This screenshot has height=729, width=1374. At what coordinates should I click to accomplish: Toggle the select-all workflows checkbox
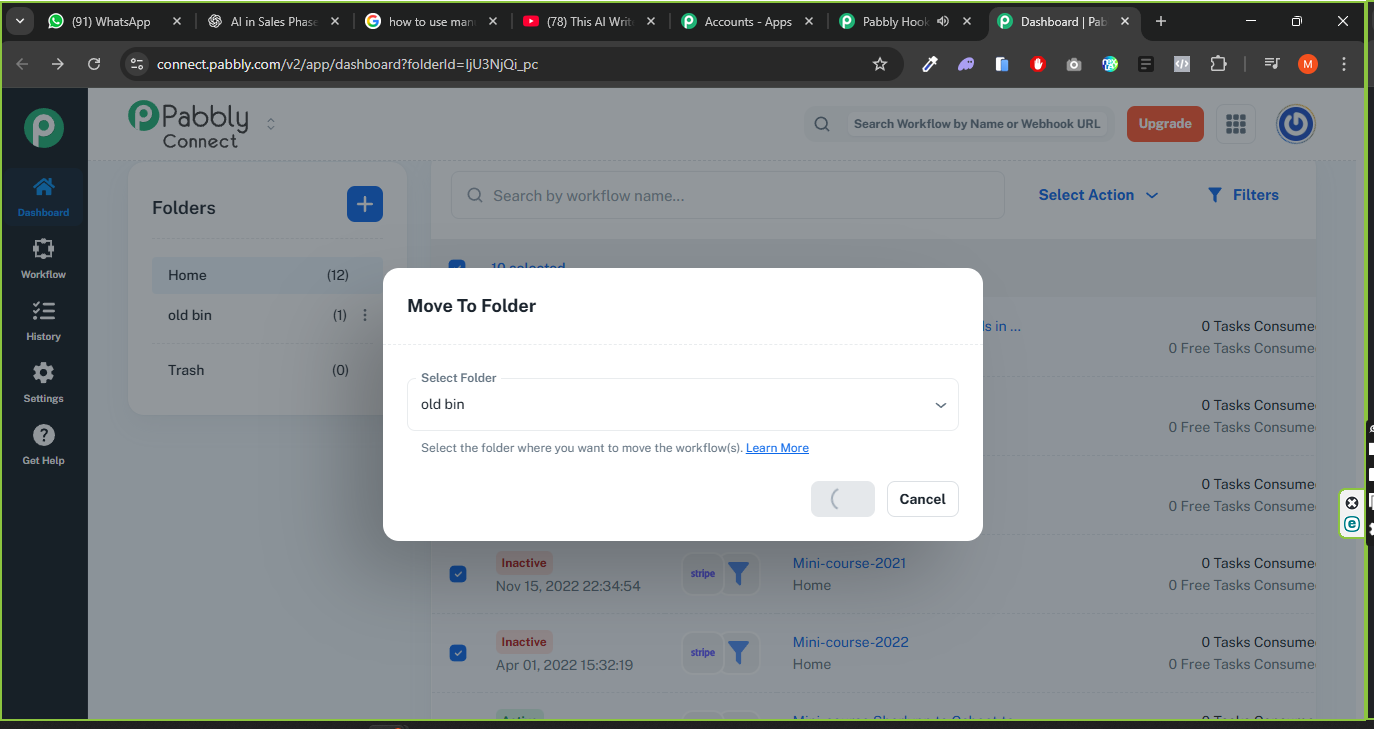pyautogui.click(x=457, y=267)
